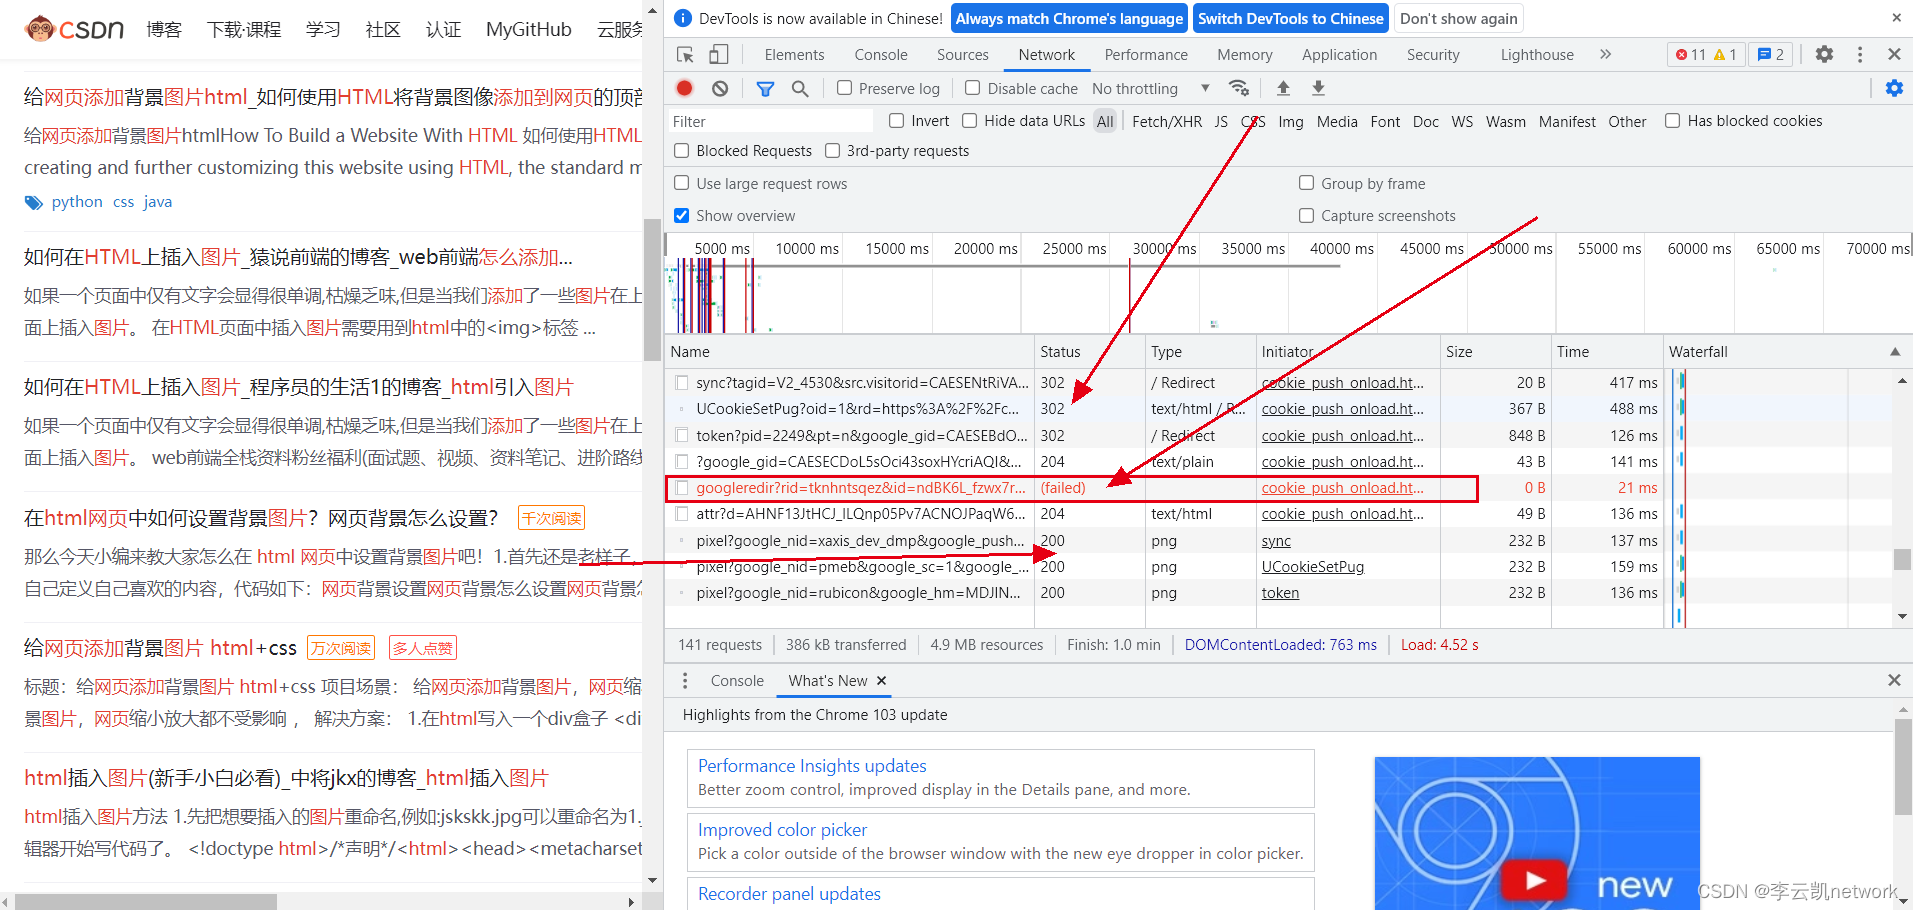Image resolution: width=1913 pixels, height=910 pixels.
Task: Click Always match Chrome's language button
Action: click(1069, 18)
